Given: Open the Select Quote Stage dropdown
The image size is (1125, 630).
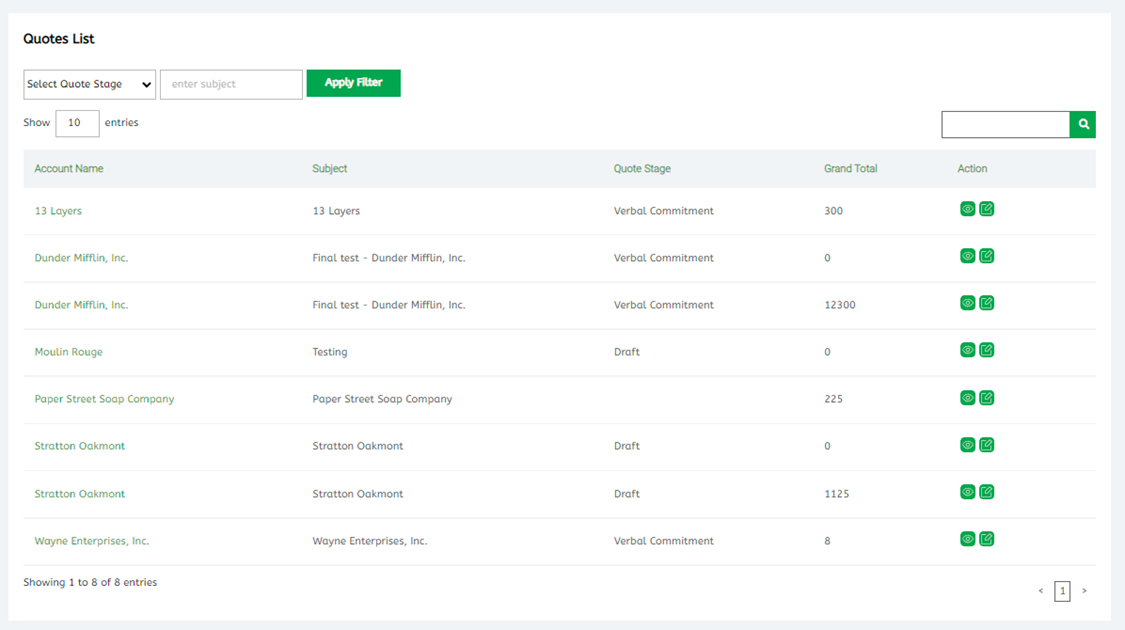Looking at the screenshot, I should (89, 85).
